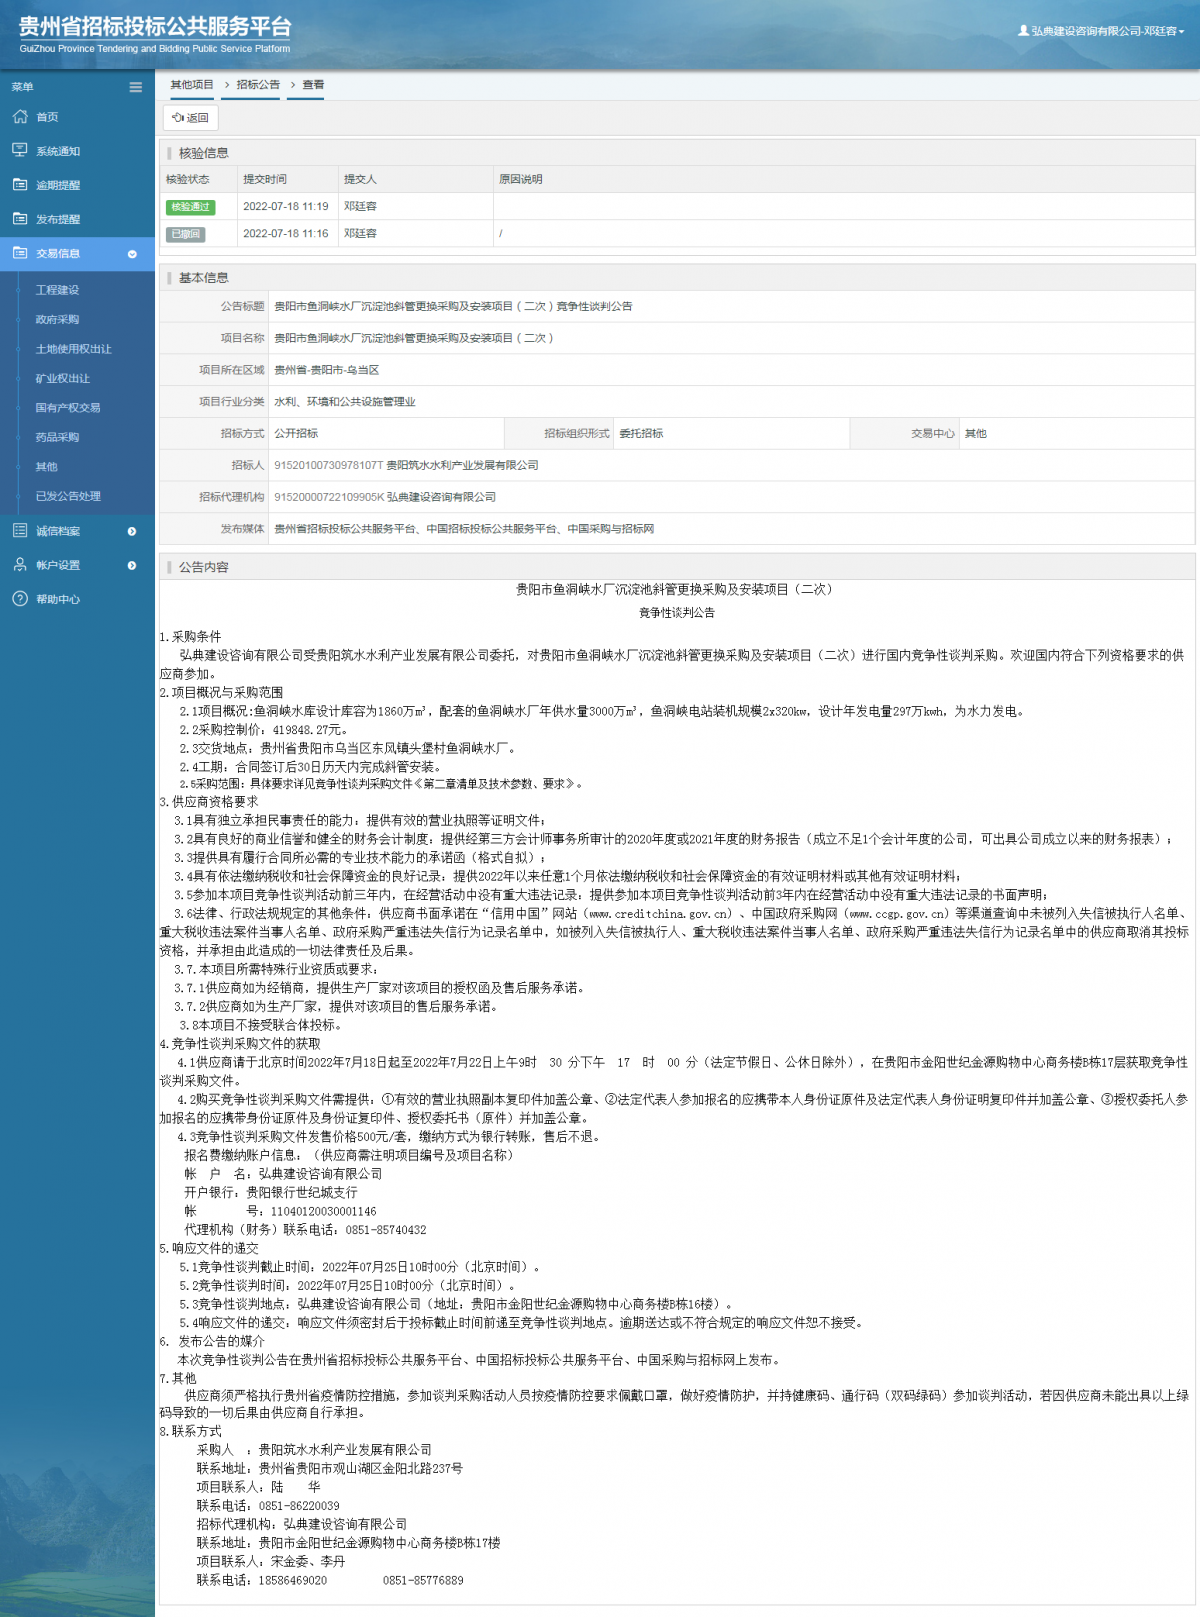Expand the 诚信档案 submenu arrow
1200x1617 pixels.
[132, 531]
